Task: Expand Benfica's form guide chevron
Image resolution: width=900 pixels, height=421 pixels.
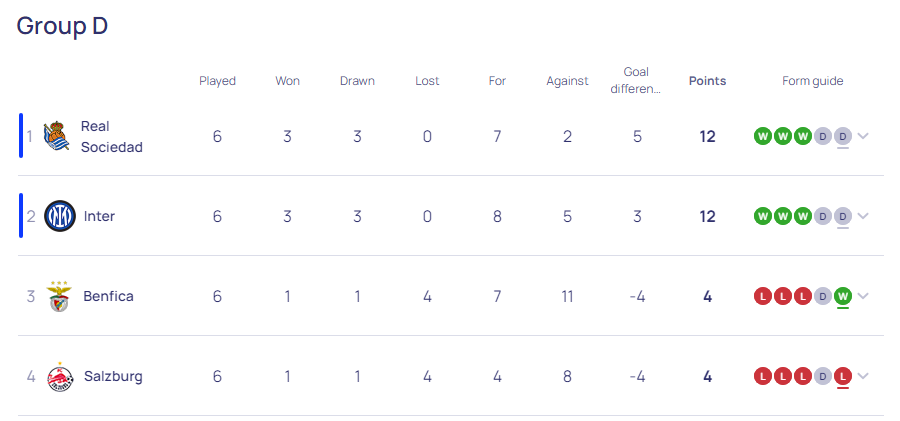Action: coord(863,296)
